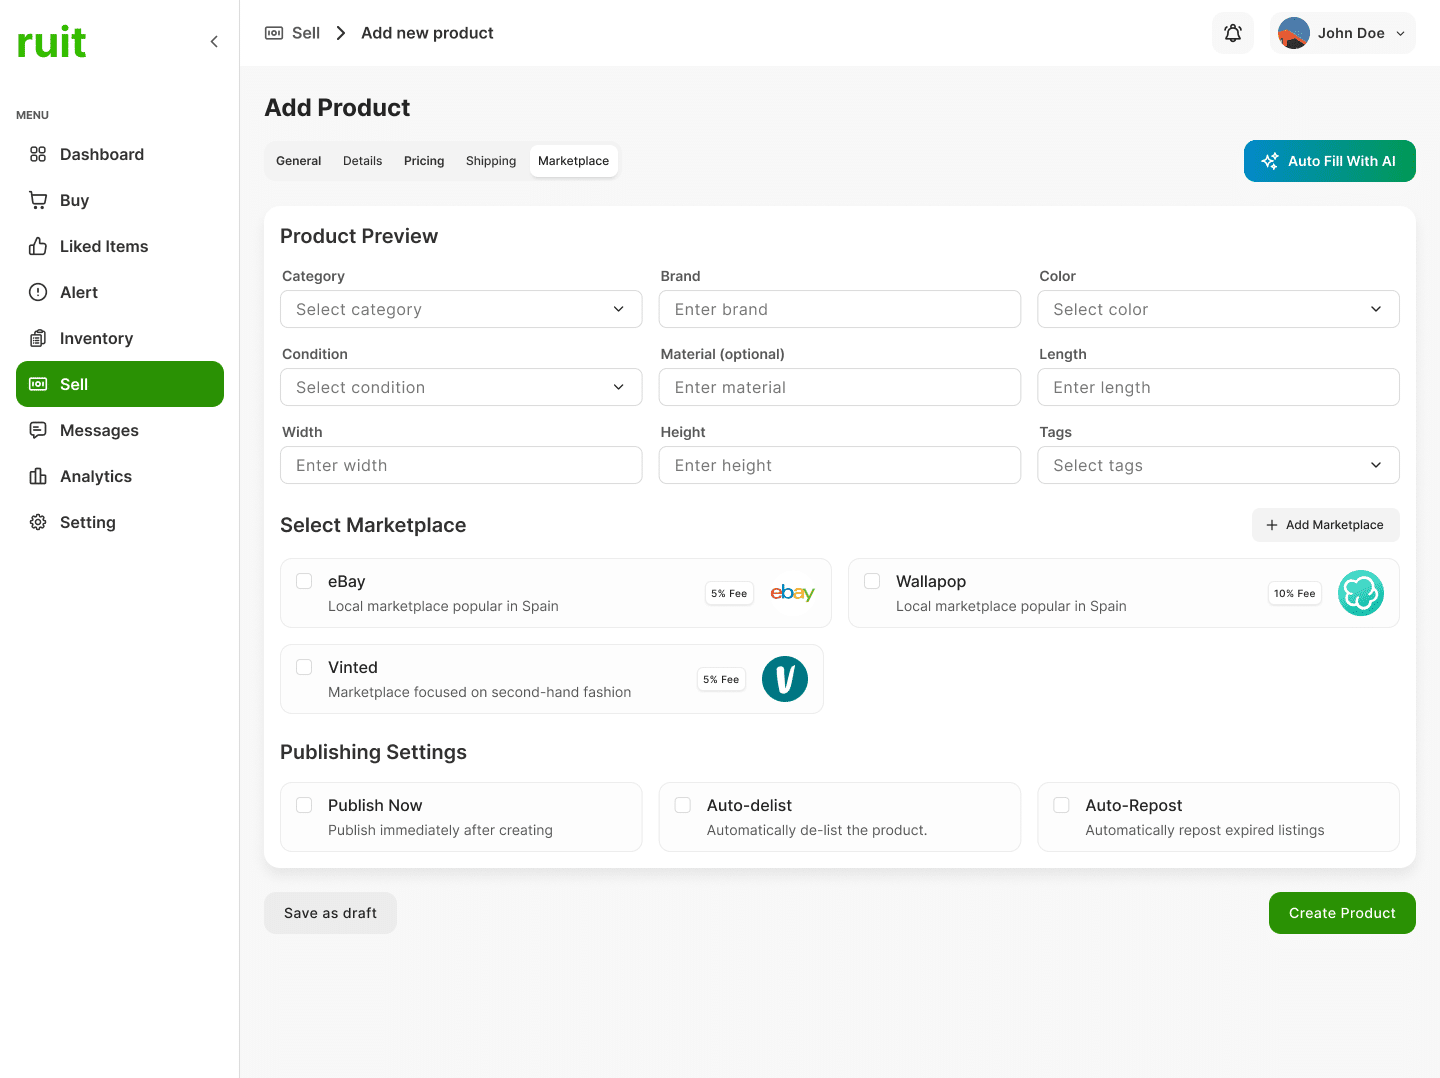
Task: Switch to the Pricing tab
Action: (x=424, y=161)
